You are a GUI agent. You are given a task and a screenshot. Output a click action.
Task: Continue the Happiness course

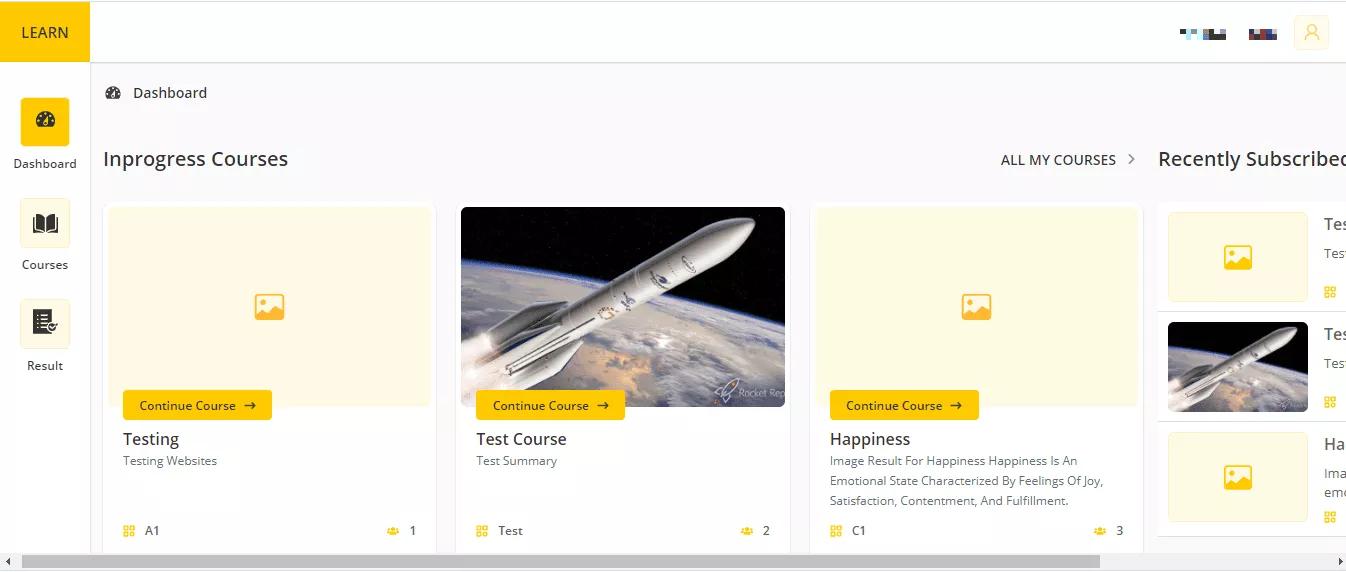click(904, 405)
